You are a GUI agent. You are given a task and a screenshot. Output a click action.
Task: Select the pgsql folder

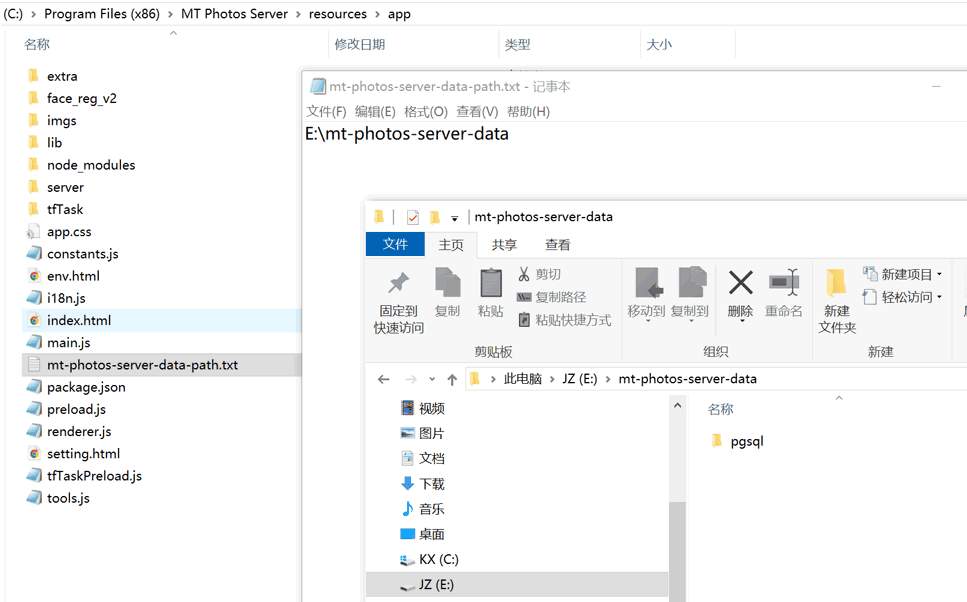[x=746, y=441]
